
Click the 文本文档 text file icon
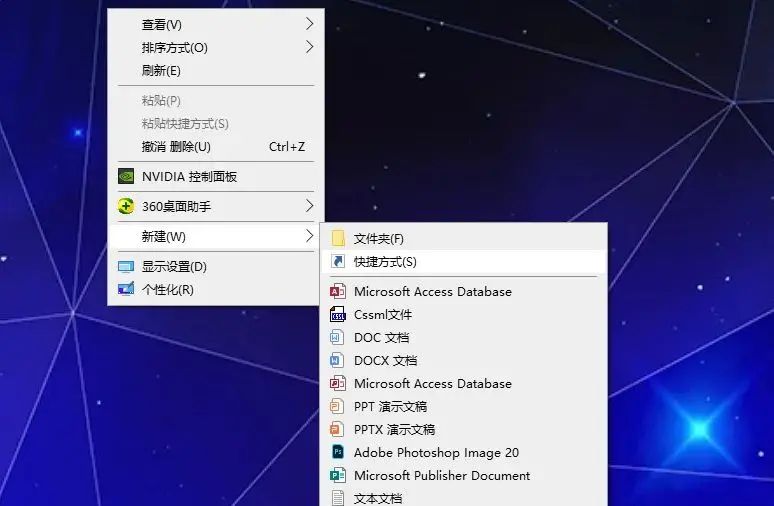pos(338,498)
